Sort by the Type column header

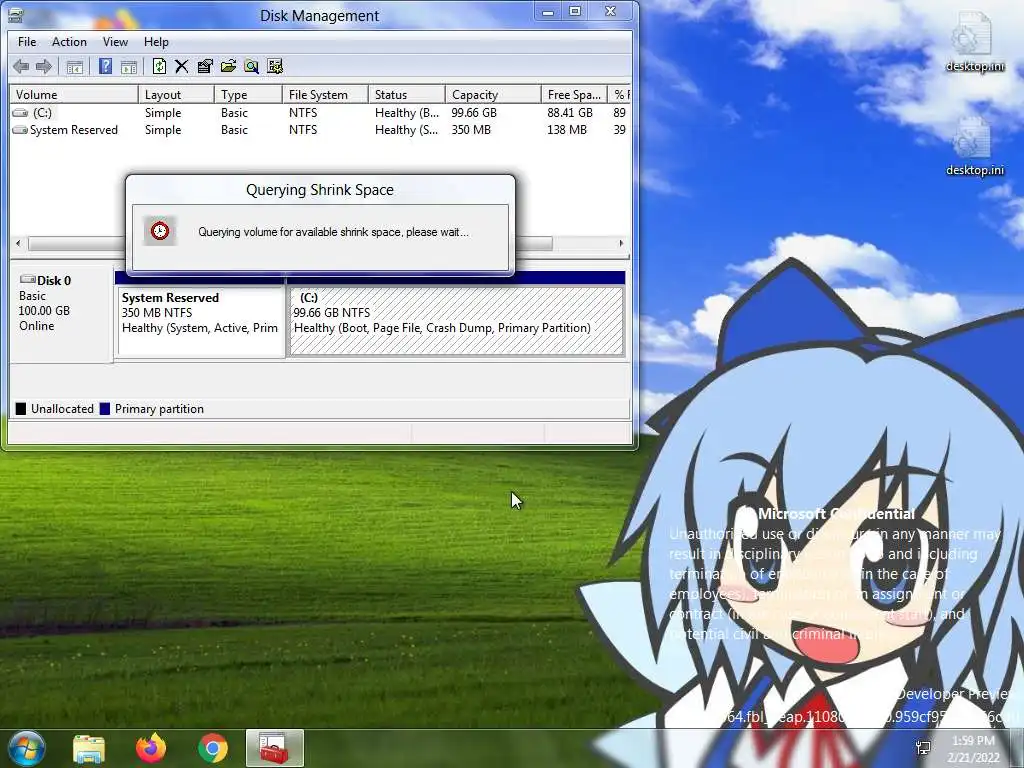248,95
